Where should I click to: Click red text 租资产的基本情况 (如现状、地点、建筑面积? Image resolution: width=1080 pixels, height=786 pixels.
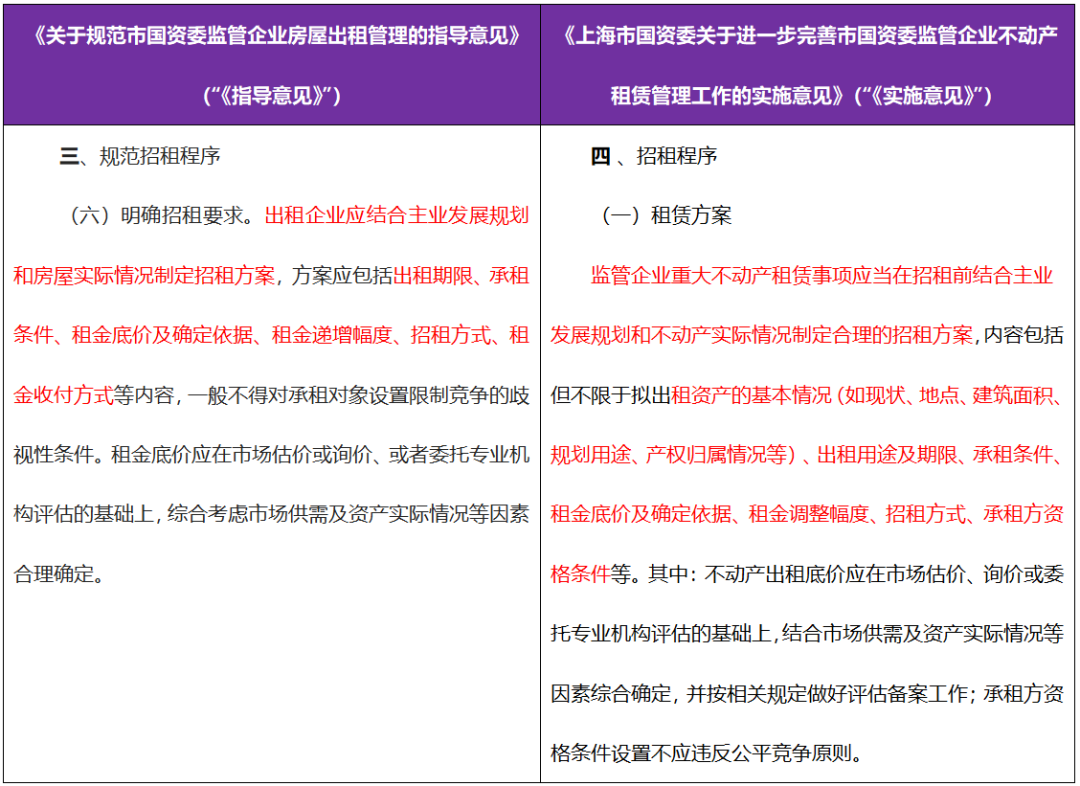tap(867, 395)
